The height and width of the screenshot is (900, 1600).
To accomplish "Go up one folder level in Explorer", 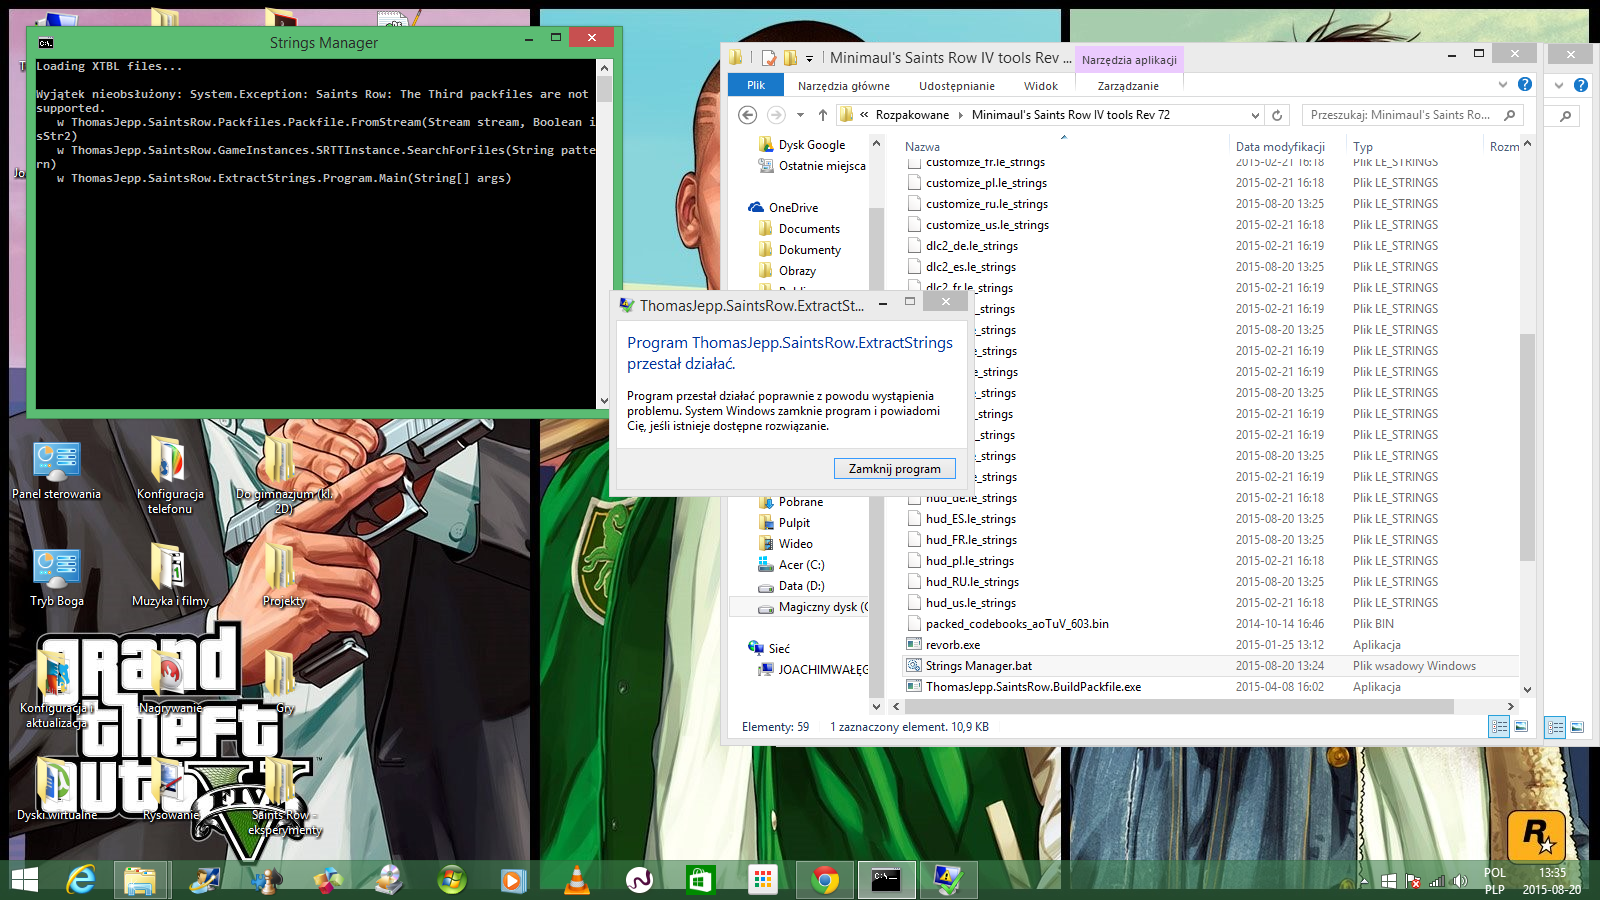I will coord(822,115).
